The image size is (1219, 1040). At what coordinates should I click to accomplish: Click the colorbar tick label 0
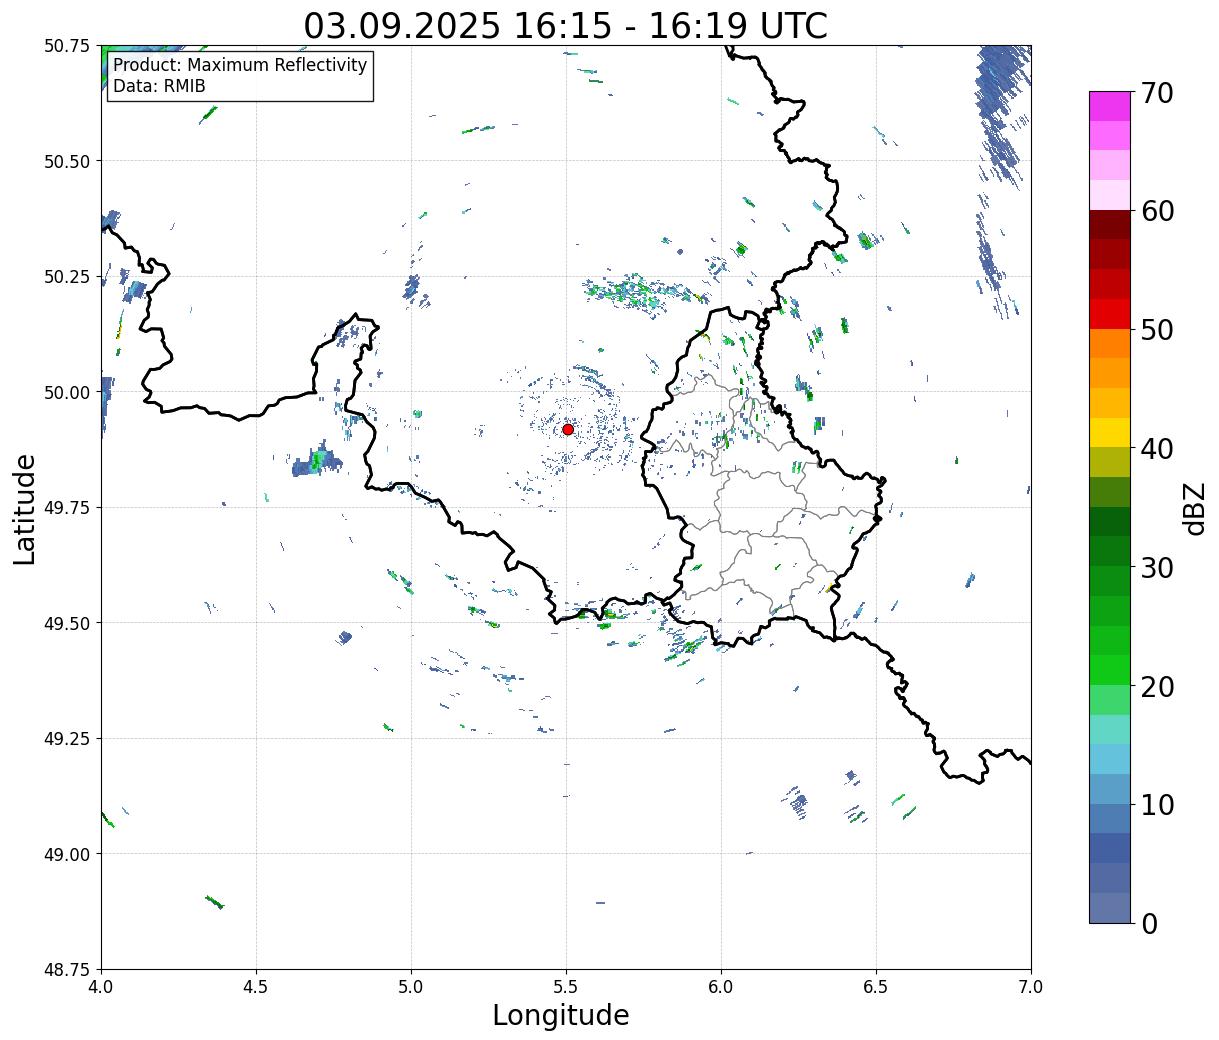(1148, 924)
